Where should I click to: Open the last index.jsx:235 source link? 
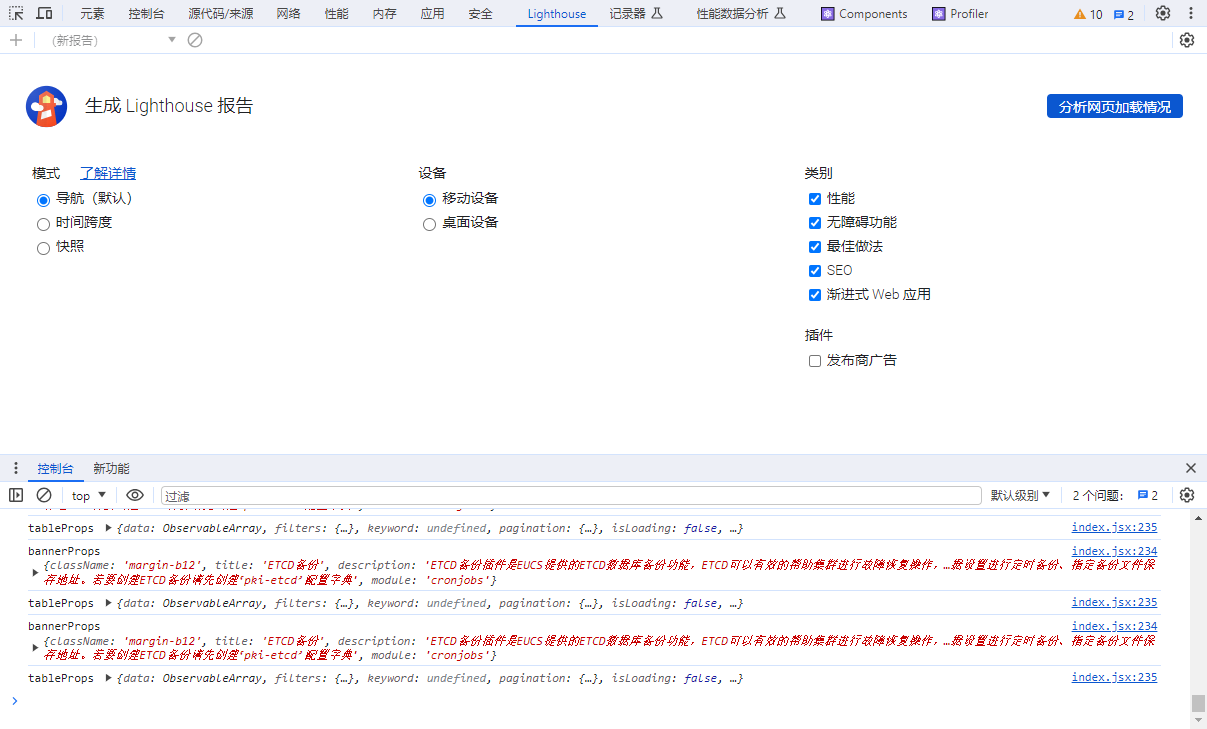click(1114, 677)
